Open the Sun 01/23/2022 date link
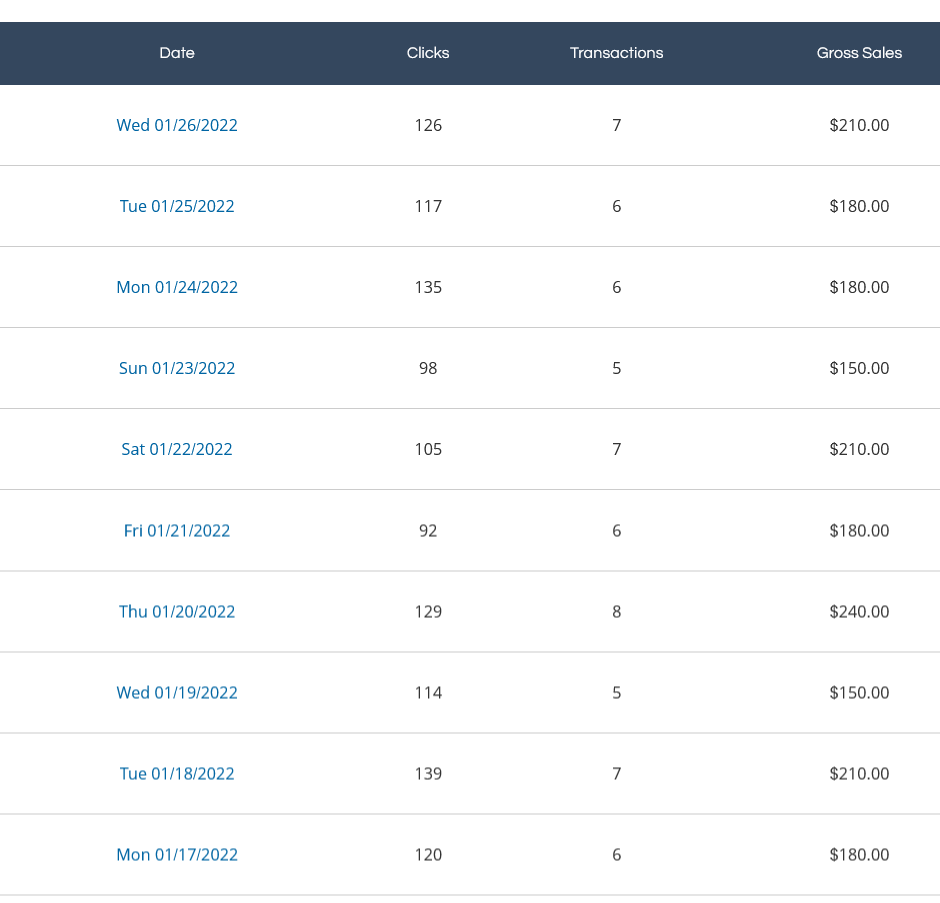This screenshot has width=940, height=903. [177, 368]
